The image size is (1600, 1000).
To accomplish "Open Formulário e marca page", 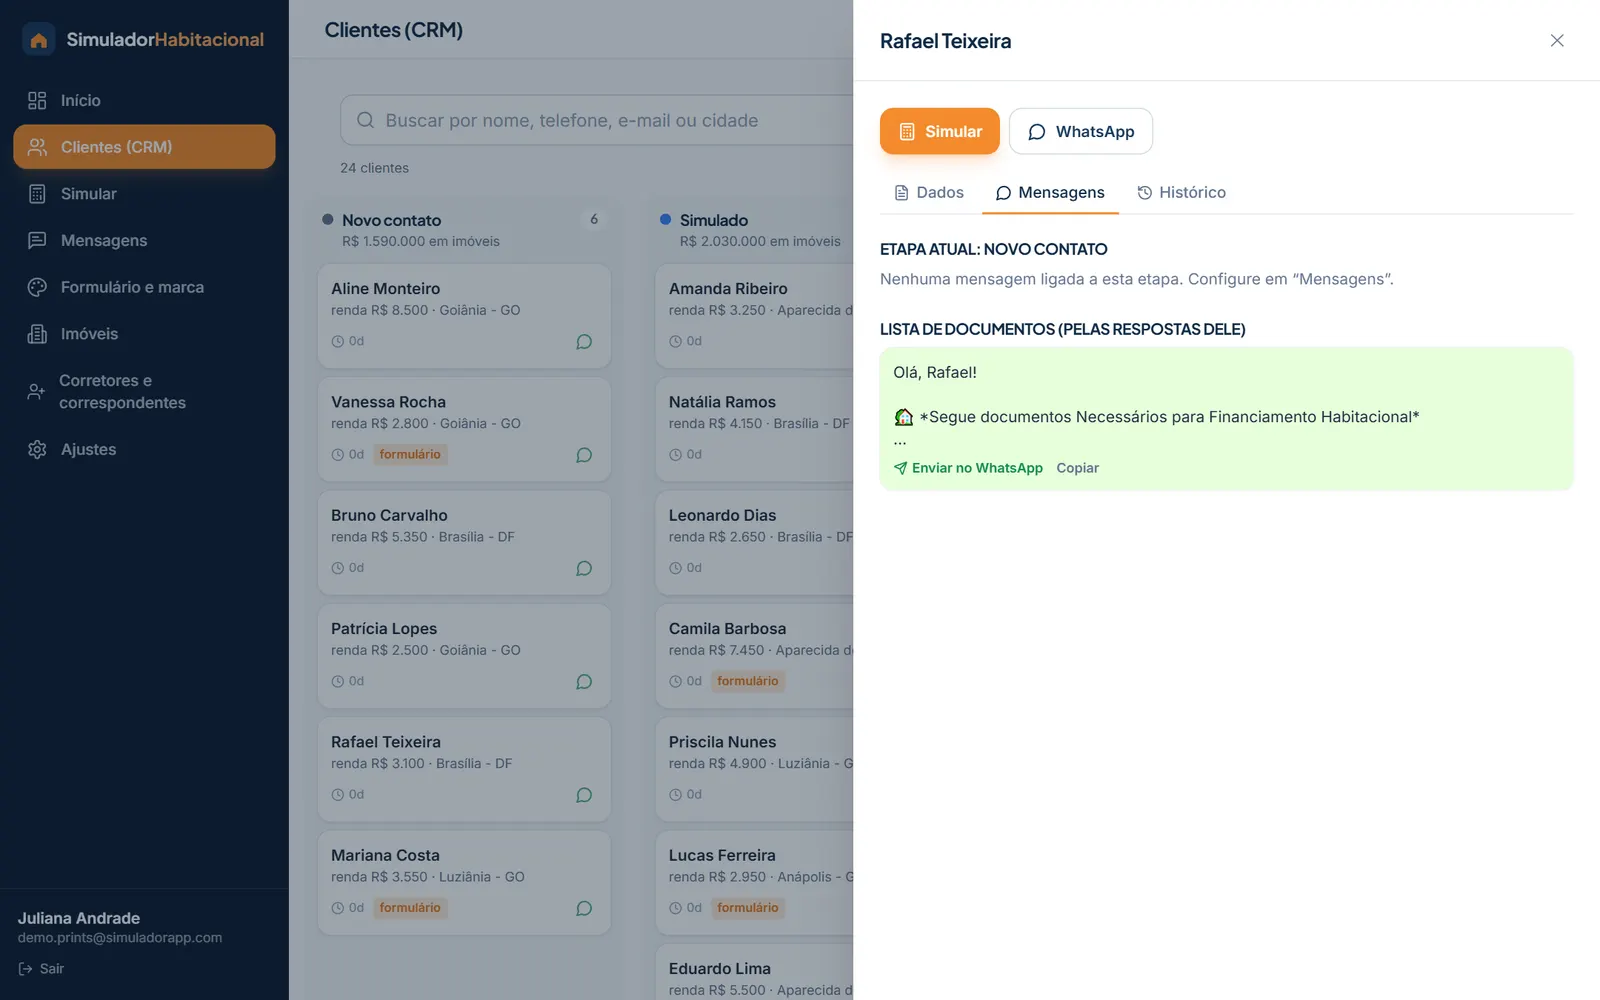I will [144, 287].
